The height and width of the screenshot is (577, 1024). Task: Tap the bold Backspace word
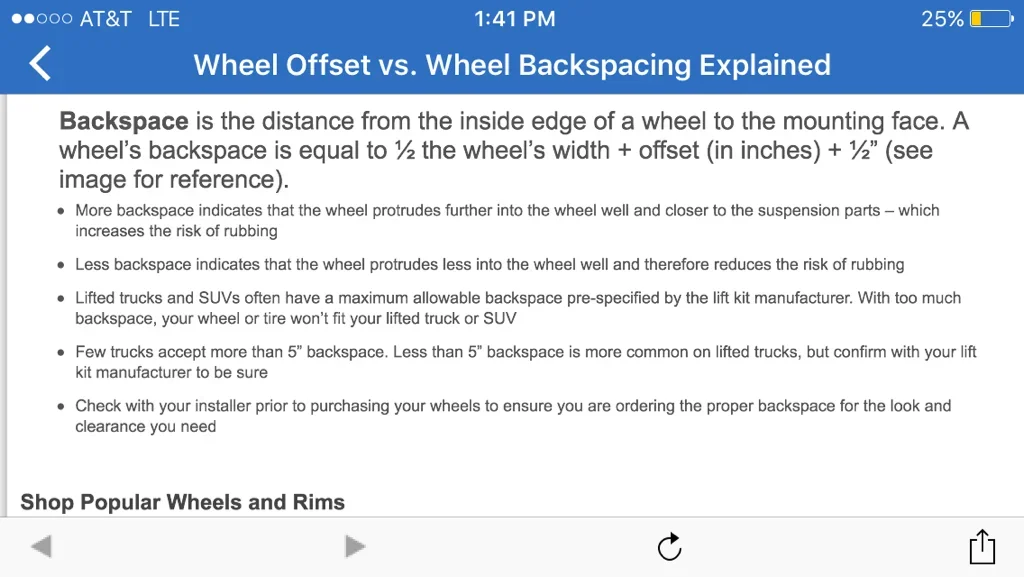(x=123, y=121)
